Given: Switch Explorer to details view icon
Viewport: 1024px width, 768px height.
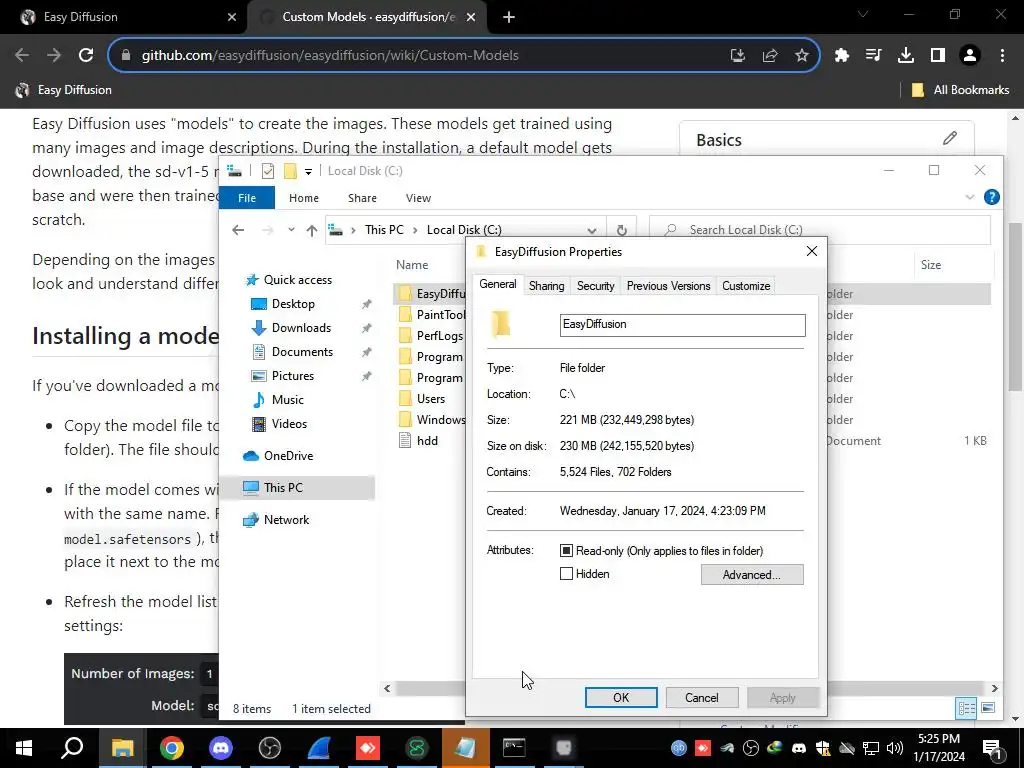Looking at the screenshot, I should [x=967, y=708].
